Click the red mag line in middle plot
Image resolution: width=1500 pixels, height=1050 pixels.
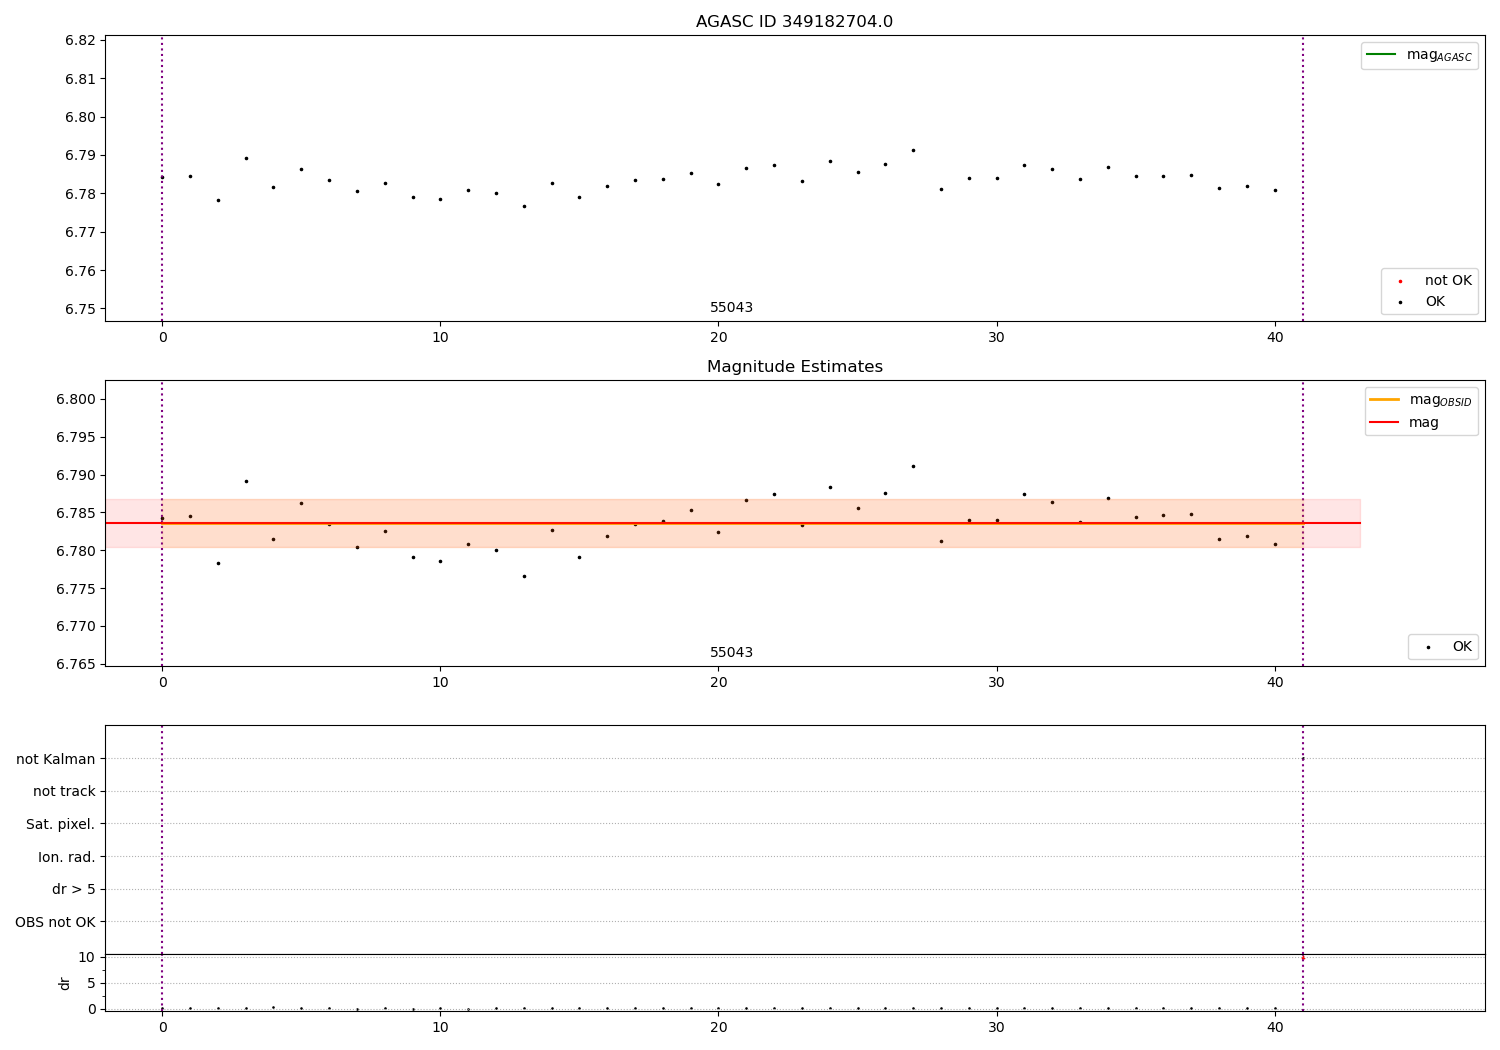[x=732, y=523]
